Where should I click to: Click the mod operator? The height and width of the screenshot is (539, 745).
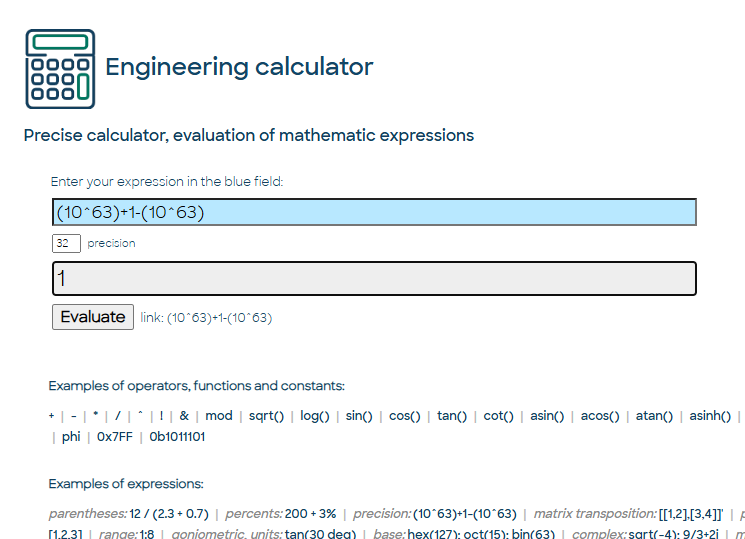pyautogui.click(x=219, y=416)
